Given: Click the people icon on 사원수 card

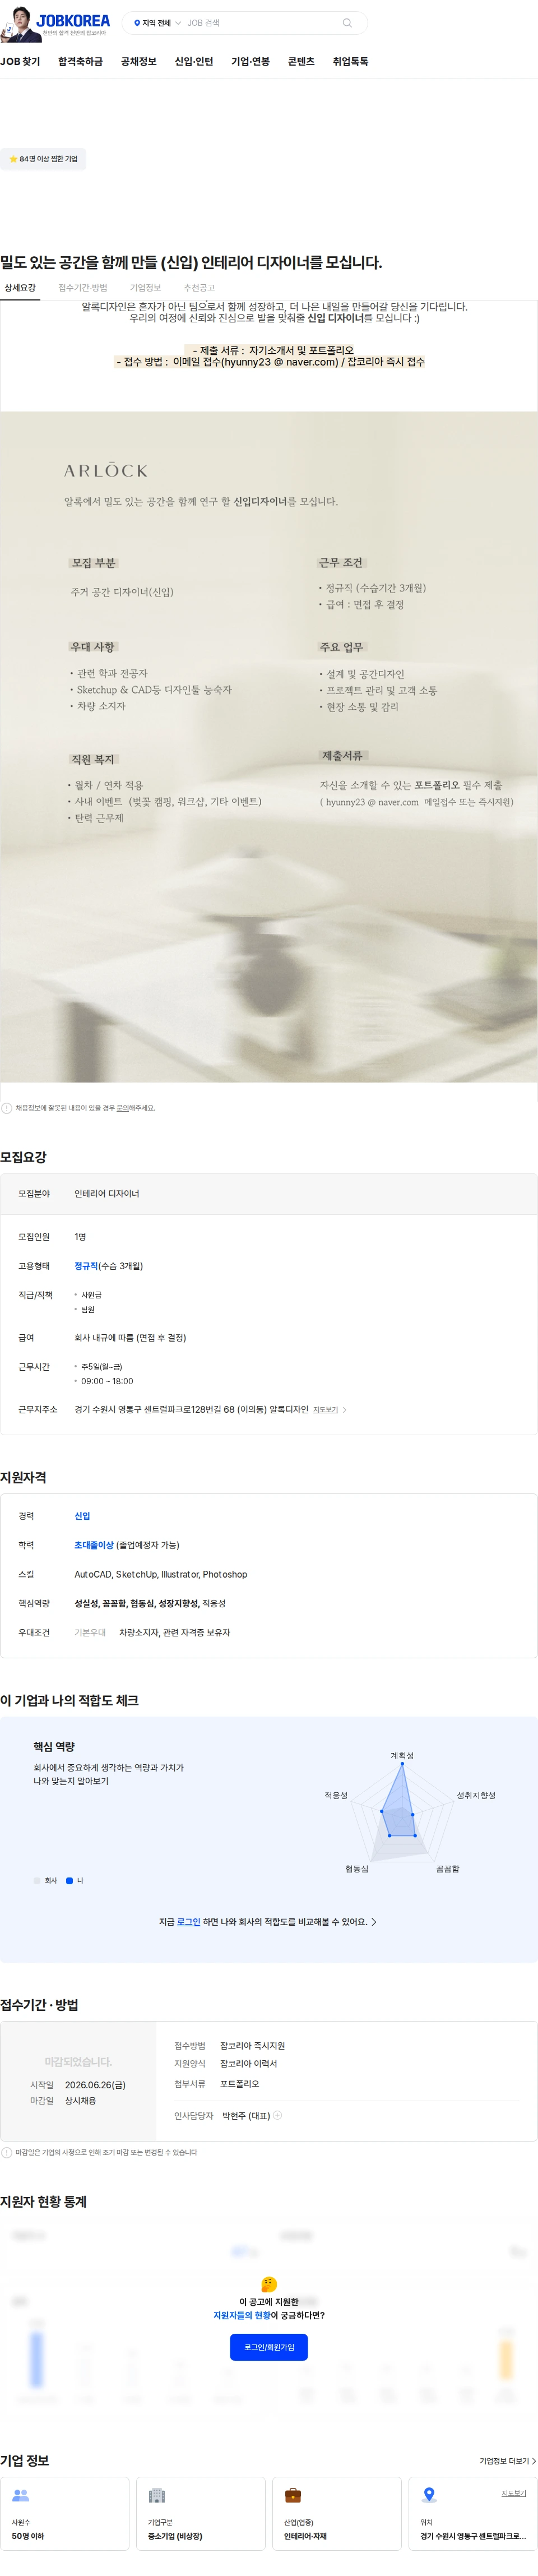Looking at the screenshot, I should click(20, 2495).
